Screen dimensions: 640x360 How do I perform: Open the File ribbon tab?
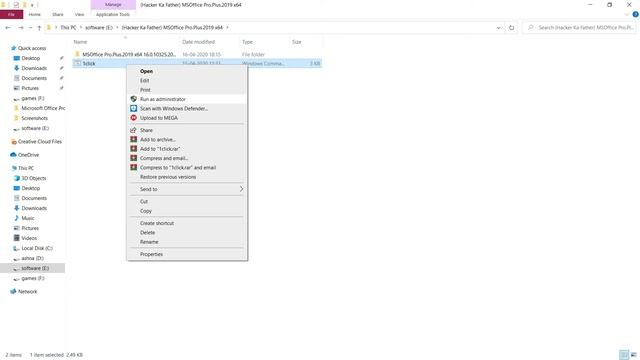pos(11,14)
